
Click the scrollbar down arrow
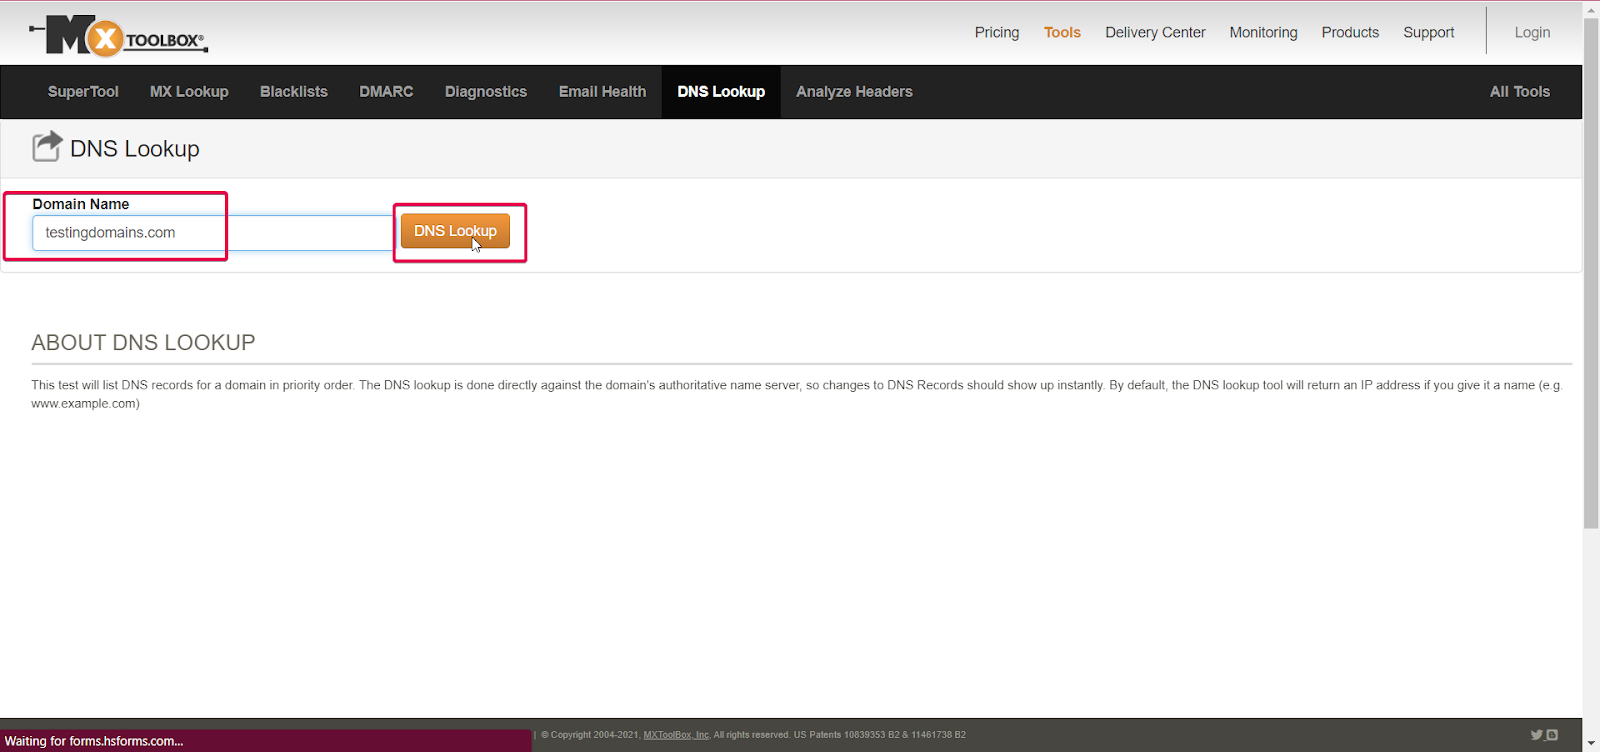pyautogui.click(x=1591, y=743)
